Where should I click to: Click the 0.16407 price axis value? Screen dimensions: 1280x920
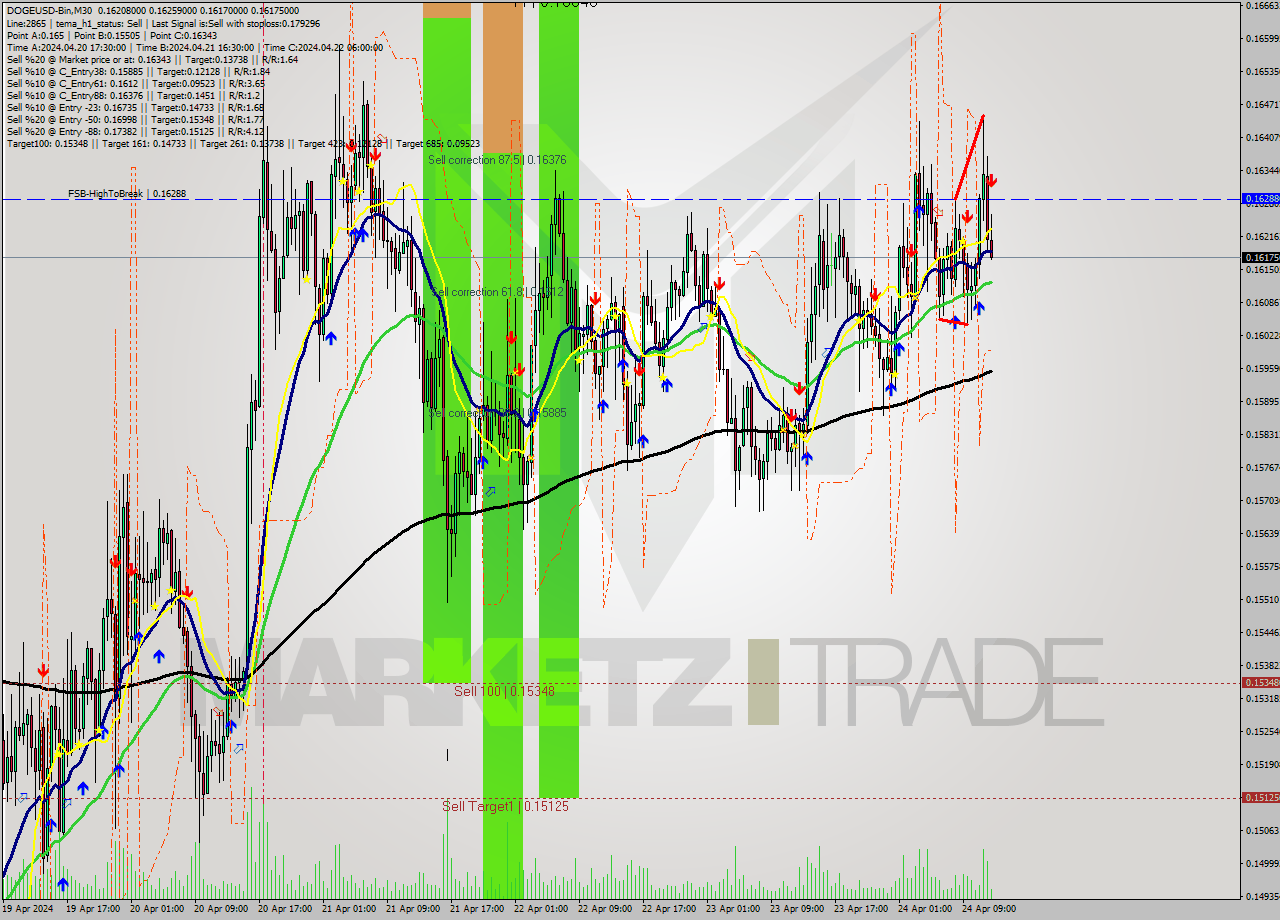point(1262,137)
